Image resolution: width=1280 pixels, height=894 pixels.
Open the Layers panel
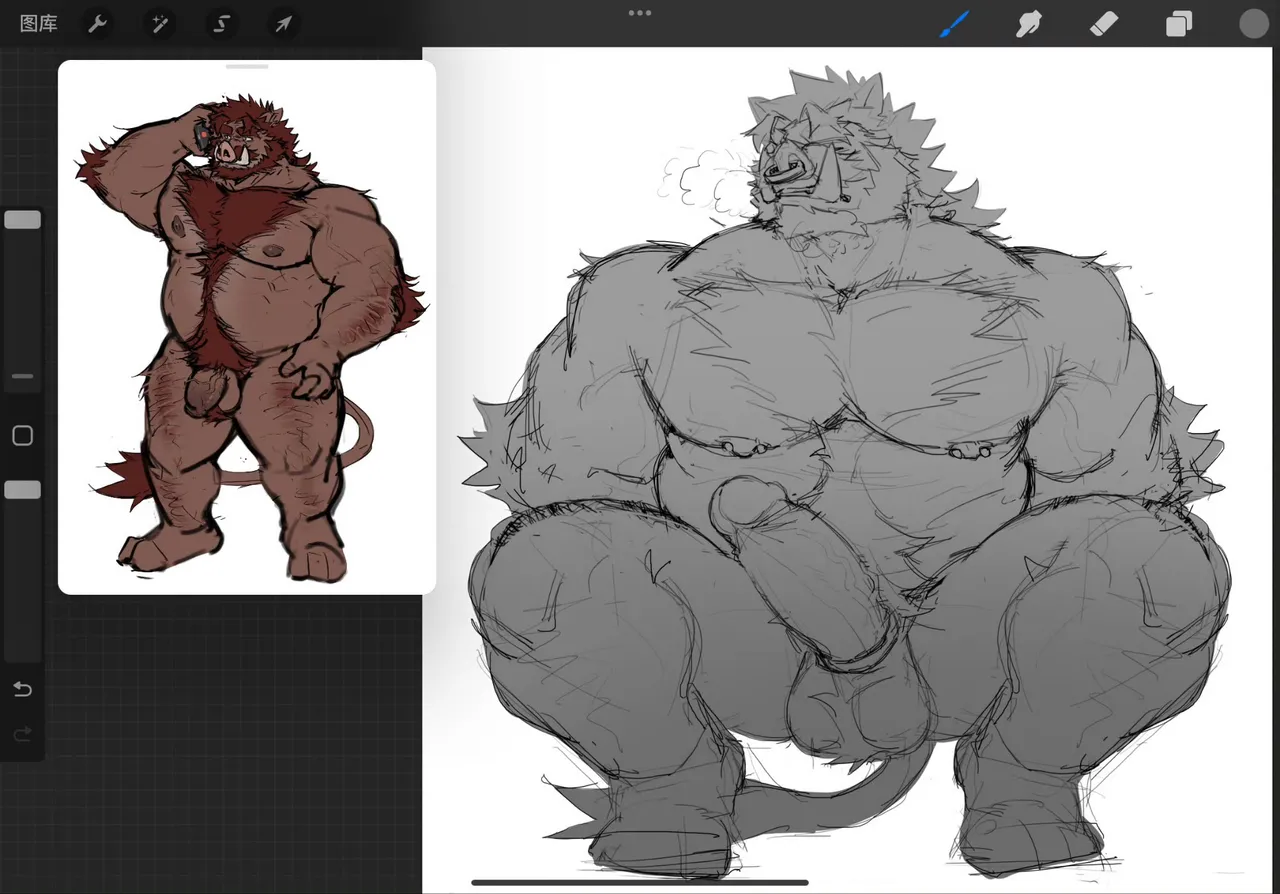pyautogui.click(x=1179, y=24)
